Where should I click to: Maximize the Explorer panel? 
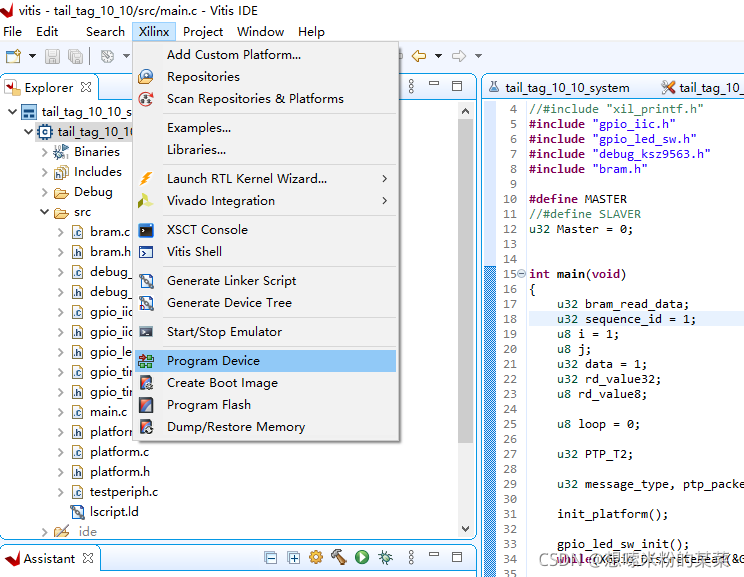tap(457, 86)
